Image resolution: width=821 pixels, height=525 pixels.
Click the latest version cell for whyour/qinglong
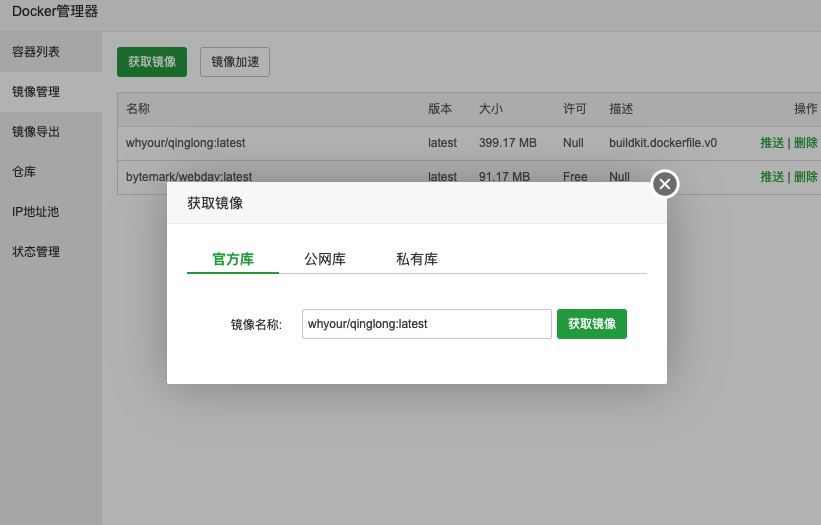[x=442, y=143]
